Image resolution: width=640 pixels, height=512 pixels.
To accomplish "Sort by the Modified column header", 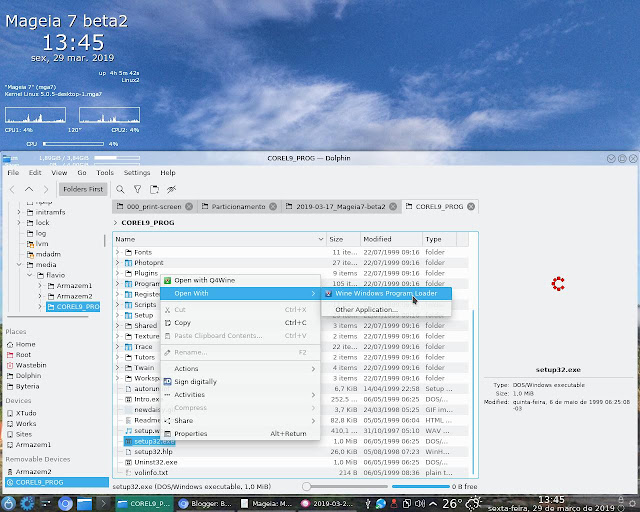I will (x=391, y=239).
